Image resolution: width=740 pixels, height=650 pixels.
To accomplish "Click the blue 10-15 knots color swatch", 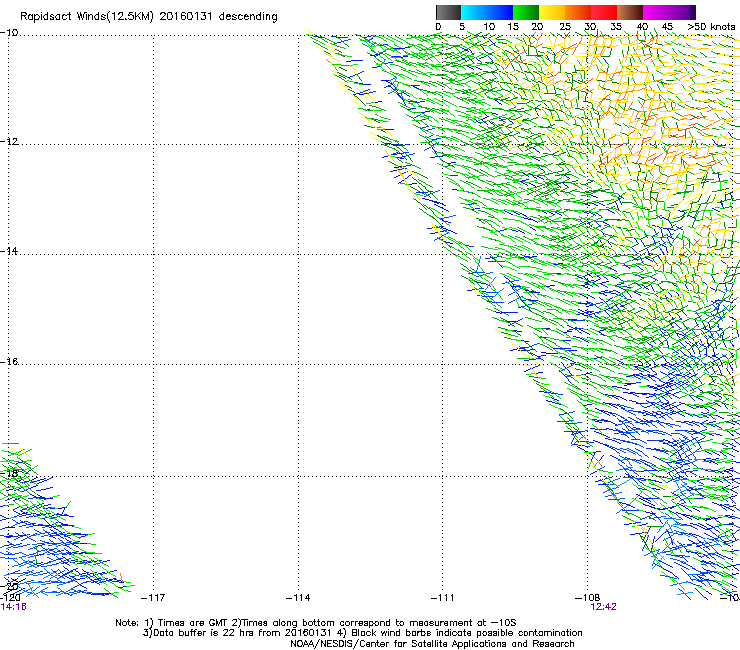I will [500, 12].
